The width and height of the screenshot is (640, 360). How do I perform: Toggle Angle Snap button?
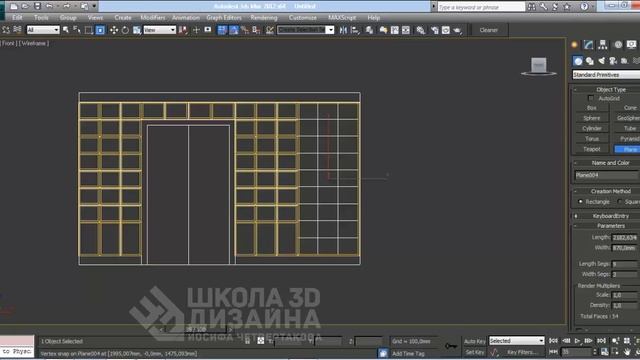pyautogui.click(x=233, y=30)
